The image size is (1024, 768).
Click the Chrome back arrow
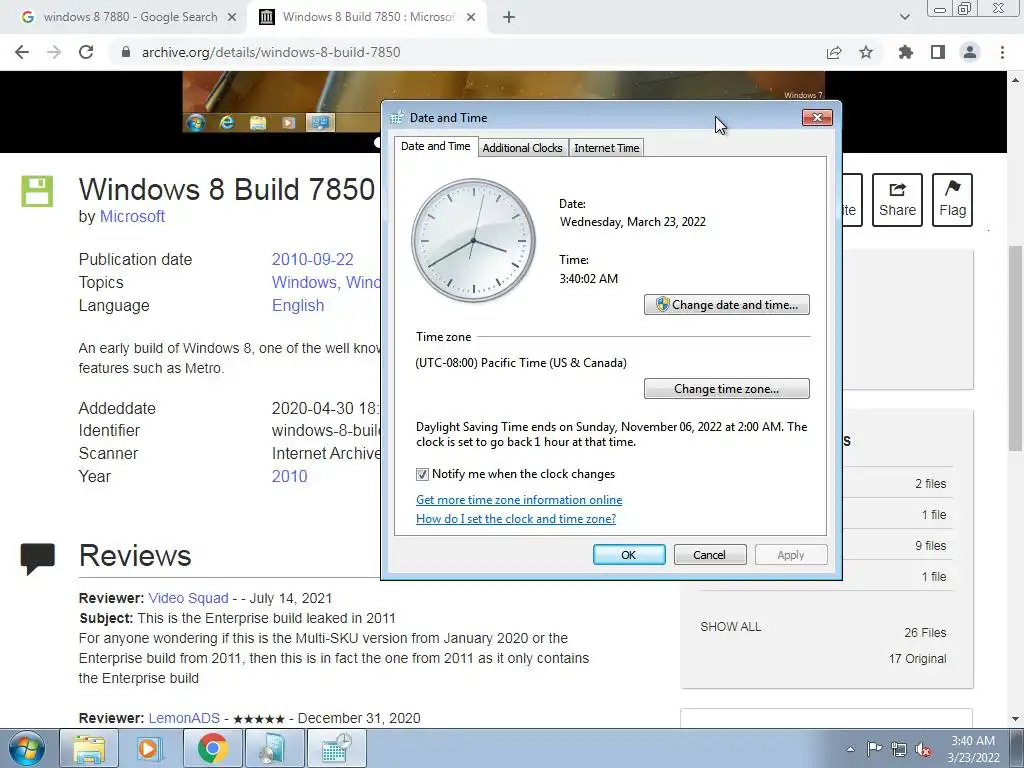(x=22, y=52)
